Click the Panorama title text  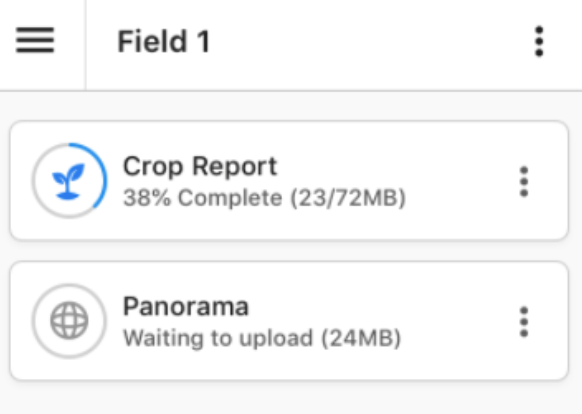tap(186, 306)
